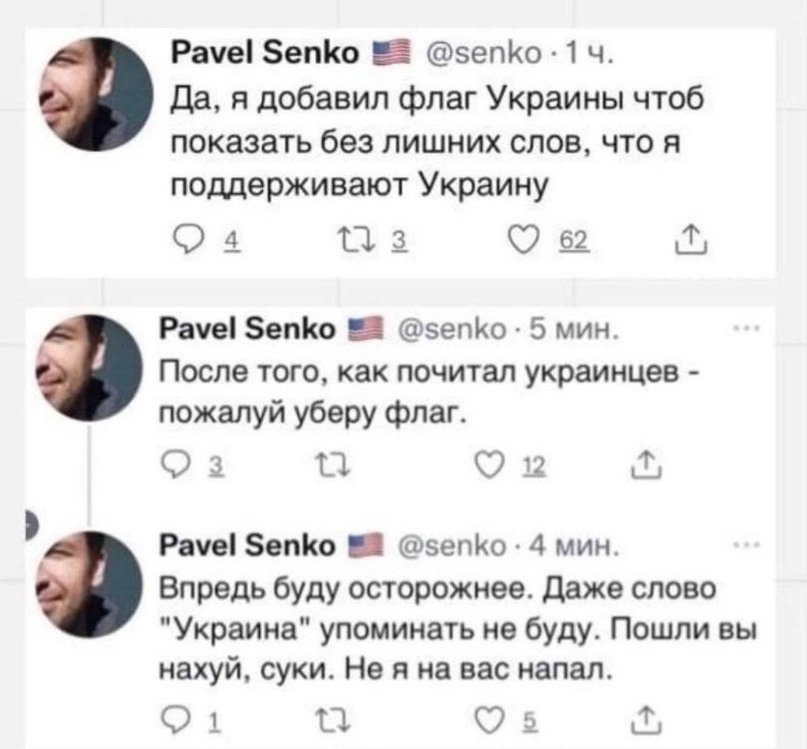Image resolution: width=807 pixels, height=749 pixels.
Task: Share the last tweet posted 4 мин. ago
Action: click(x=646, y=721)
